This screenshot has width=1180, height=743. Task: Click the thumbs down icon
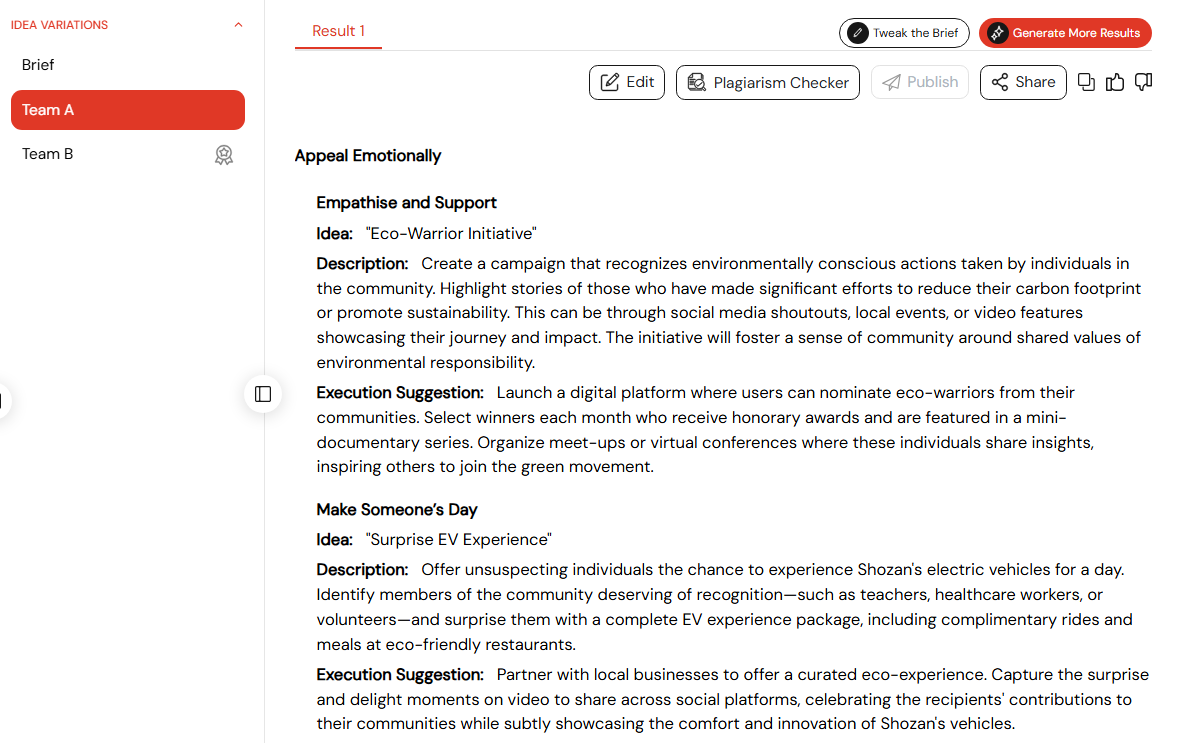click(x=1143, y=82)
